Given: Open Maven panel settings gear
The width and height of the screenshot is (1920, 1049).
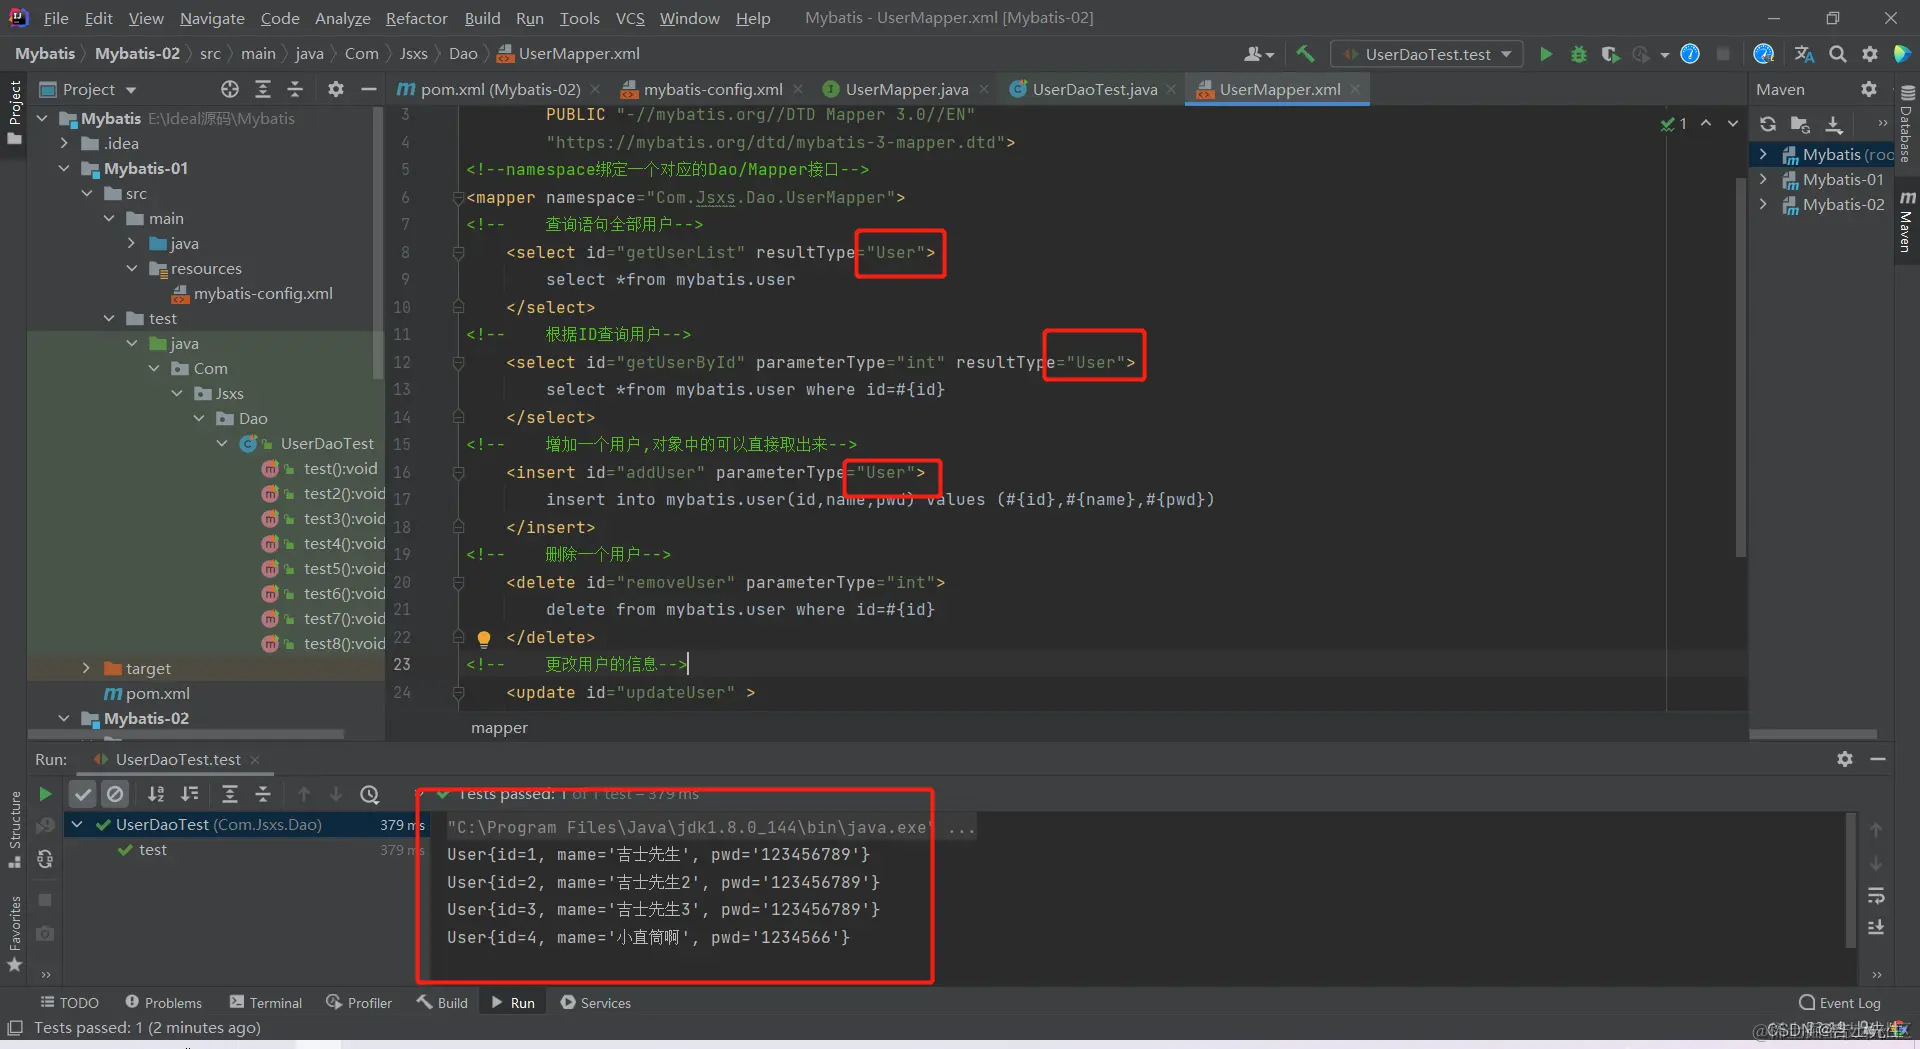Looking at the screenshot, I should click(x=1869, y=89).
